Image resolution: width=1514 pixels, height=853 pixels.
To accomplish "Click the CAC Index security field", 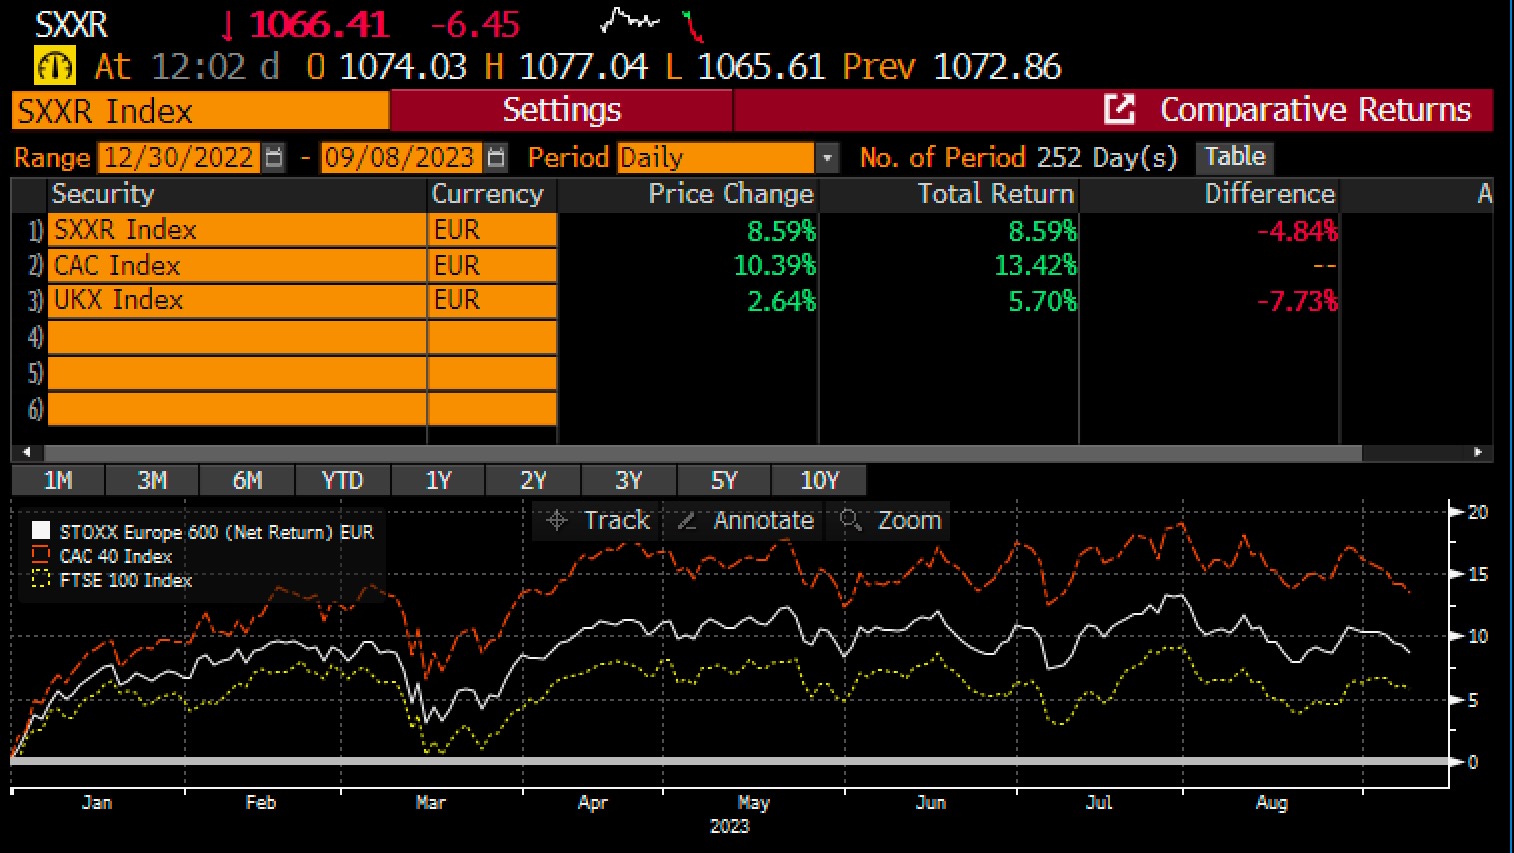I will point(237,265).
